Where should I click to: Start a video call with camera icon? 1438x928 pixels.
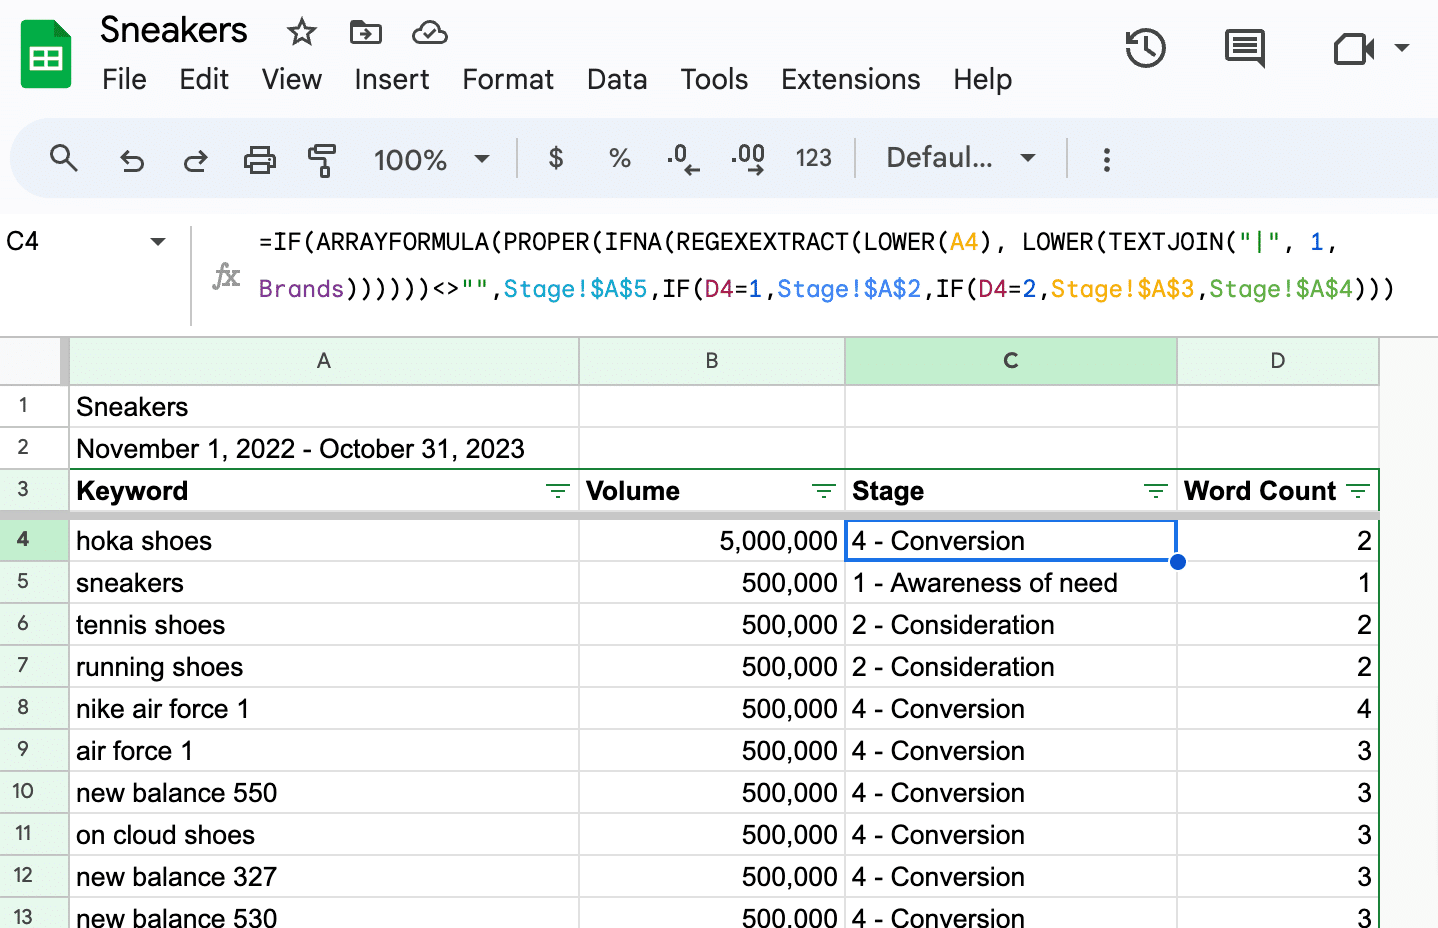coord(1354,48)
